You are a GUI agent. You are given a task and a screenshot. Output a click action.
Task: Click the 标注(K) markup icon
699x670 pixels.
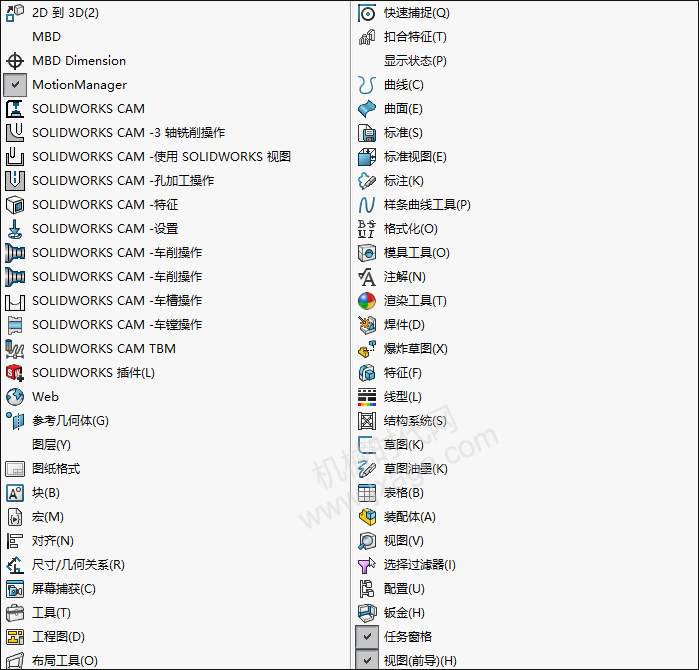[367, 181]
